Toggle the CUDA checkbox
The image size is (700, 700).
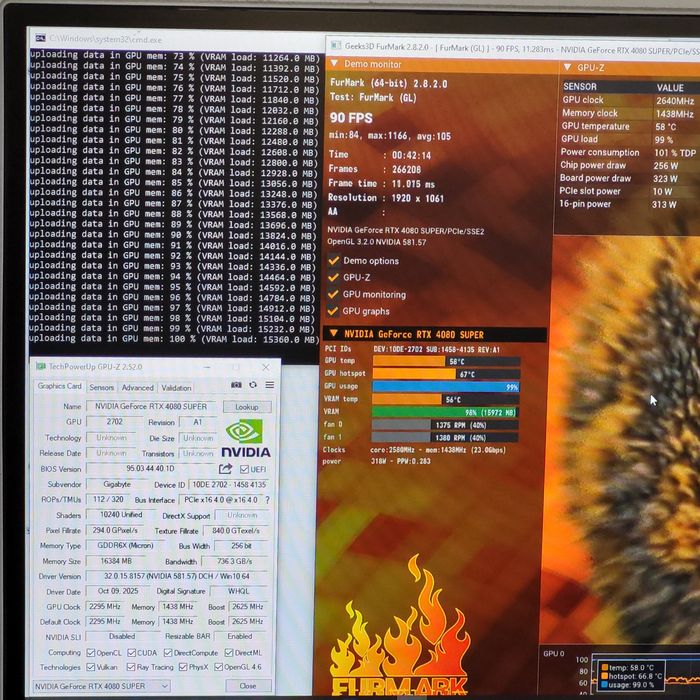pyautogui.click(x=131, y=653)
